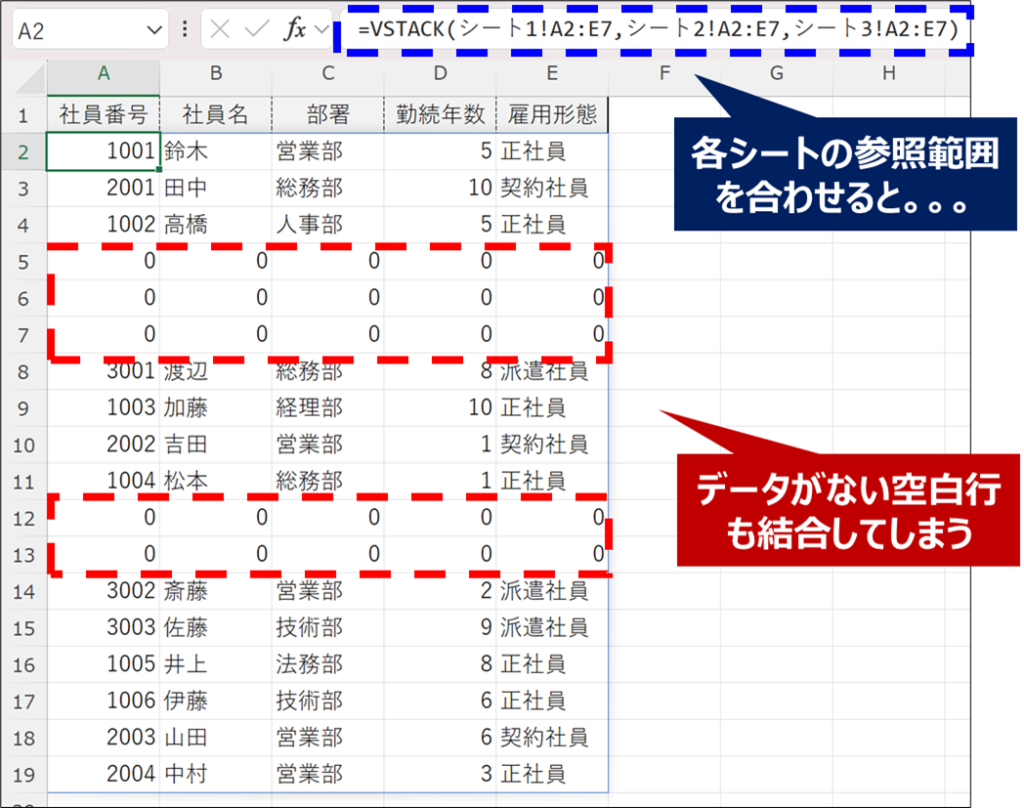
Task: Select column header H
Action: (887, 75)
